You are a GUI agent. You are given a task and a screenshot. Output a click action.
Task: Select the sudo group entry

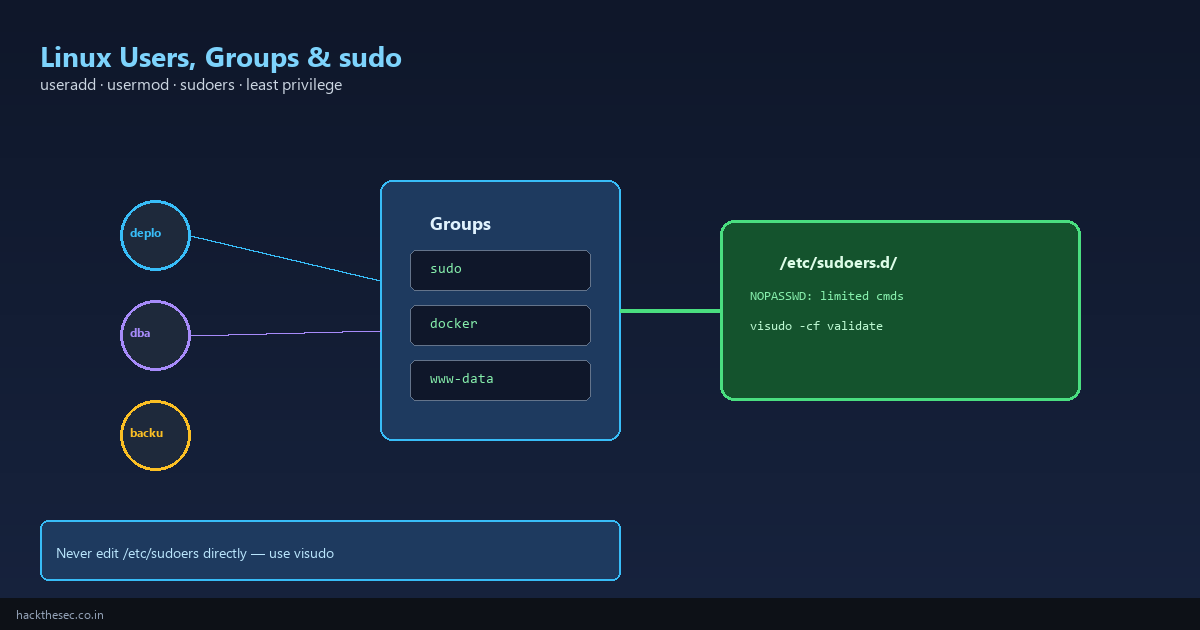pos(500,270)
